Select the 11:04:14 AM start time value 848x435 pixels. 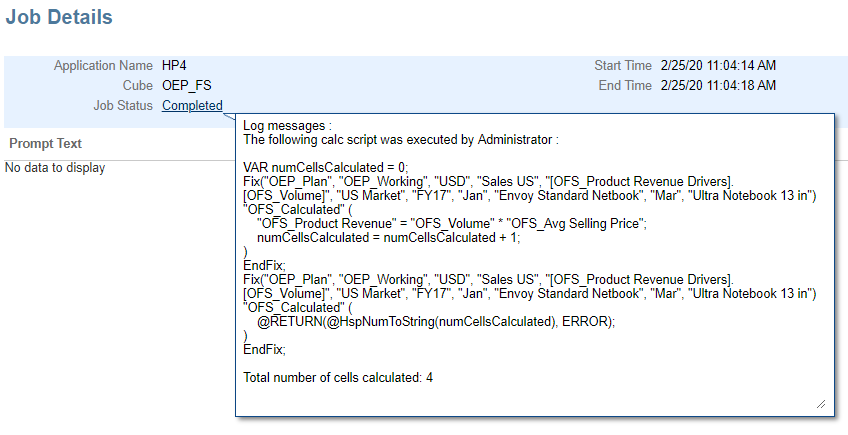tap(718, 66)
